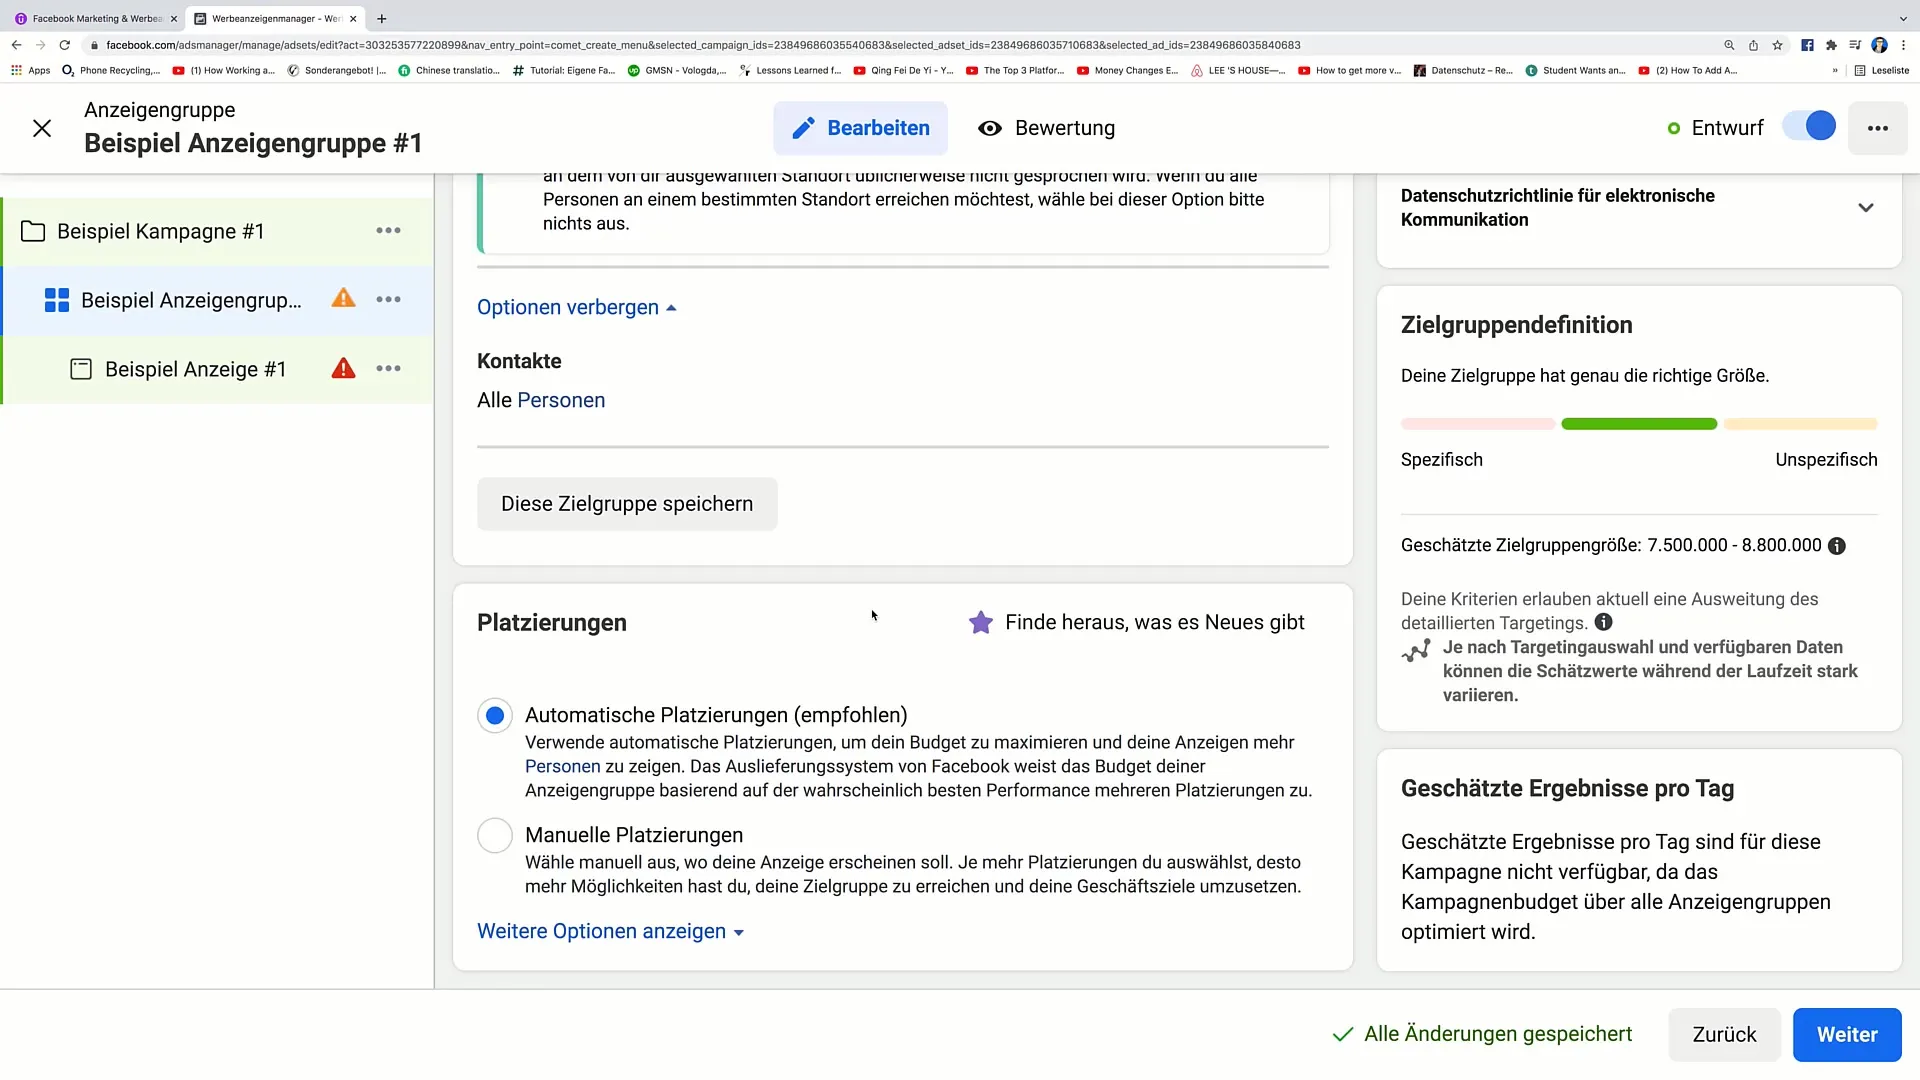Click Weiter button to proceed

(1847, 1034)
